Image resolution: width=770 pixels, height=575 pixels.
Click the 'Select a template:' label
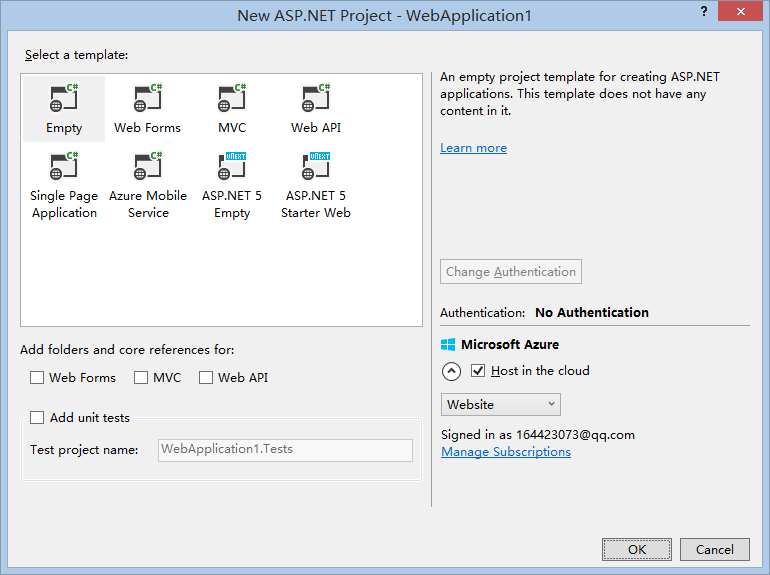pyautogui.click(x=77, y=55)
